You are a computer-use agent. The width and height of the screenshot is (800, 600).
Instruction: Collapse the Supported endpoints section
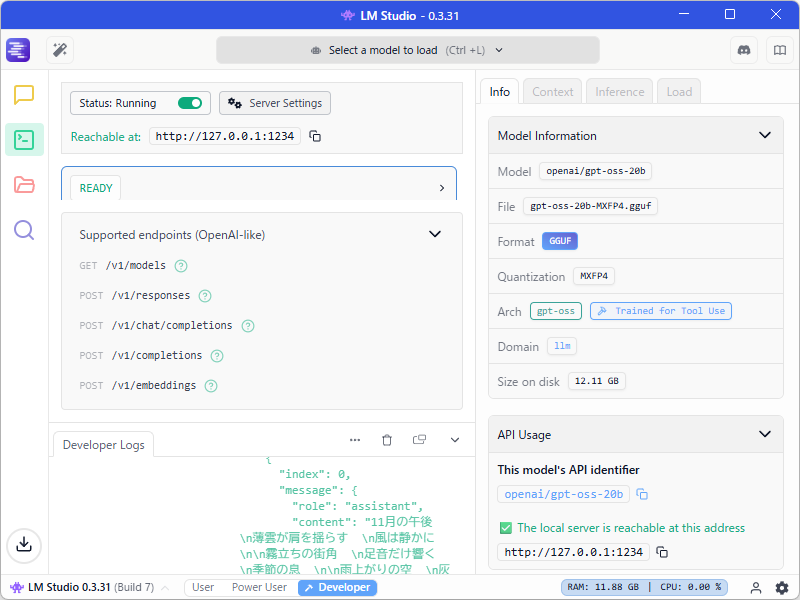(435, 233)
